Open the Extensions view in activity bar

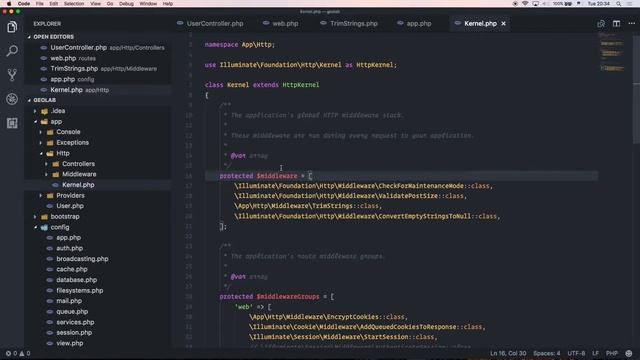[12, 123]
